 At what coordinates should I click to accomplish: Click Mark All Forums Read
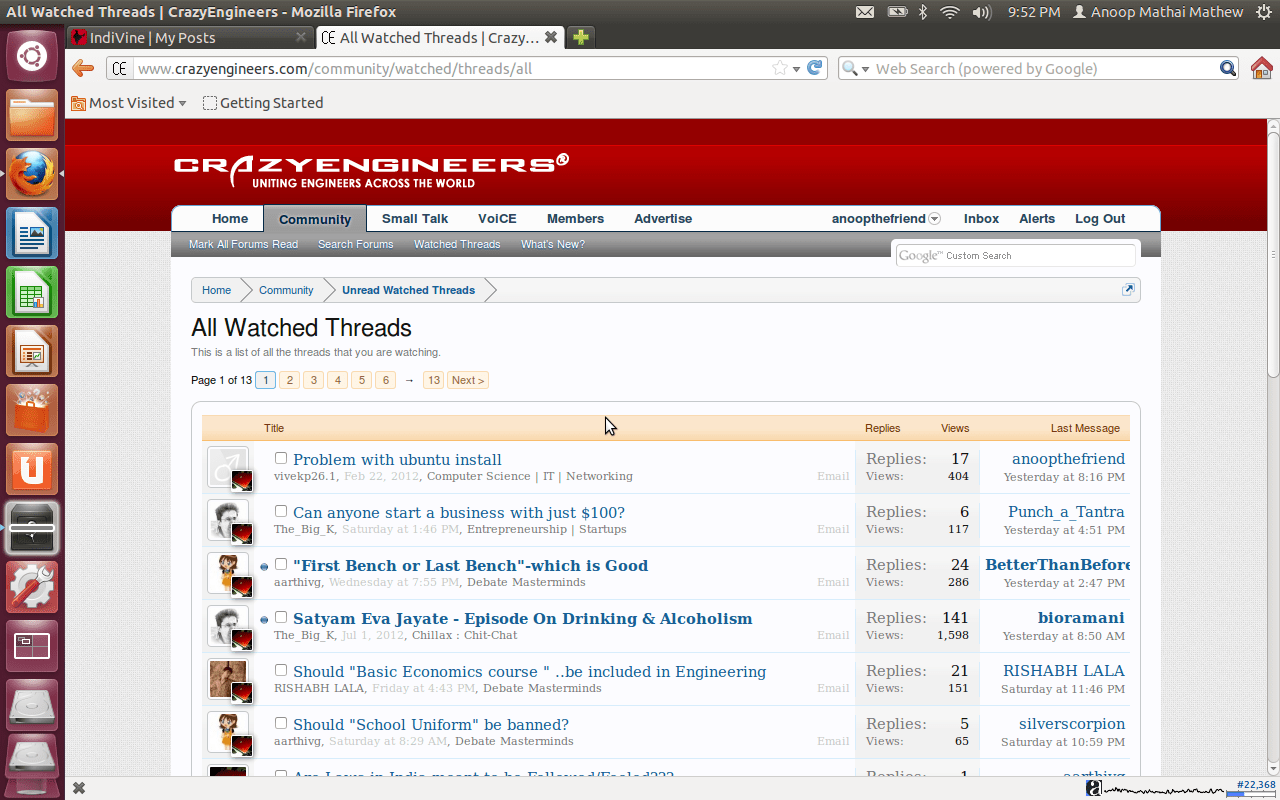(243, 244)
